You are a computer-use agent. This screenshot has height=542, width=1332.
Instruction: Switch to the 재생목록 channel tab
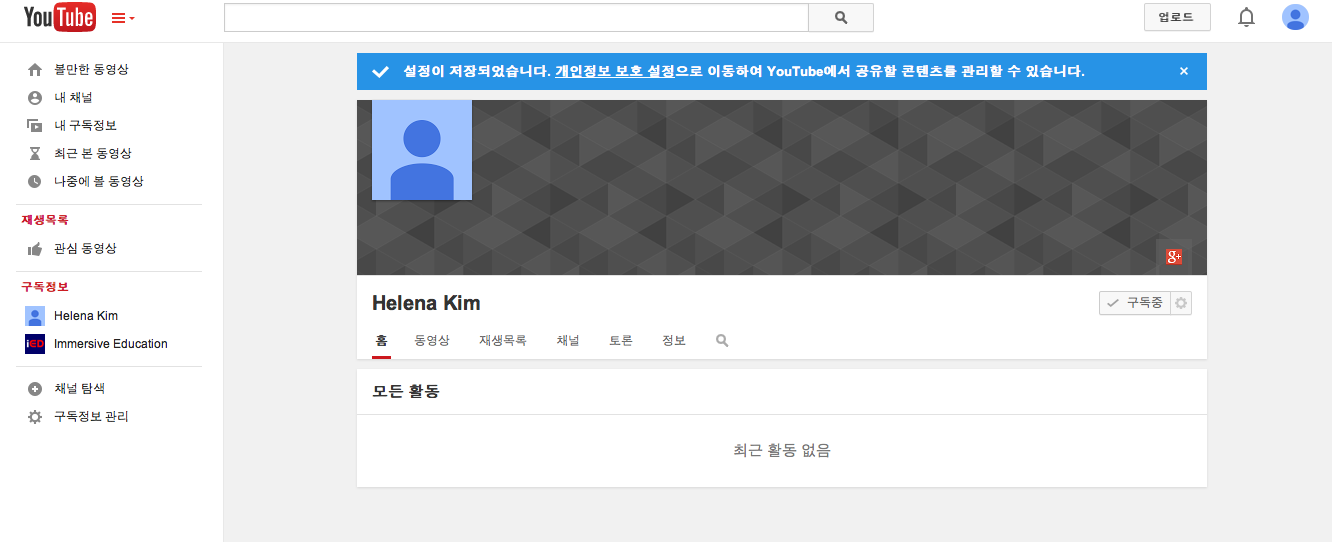(503, 341)
